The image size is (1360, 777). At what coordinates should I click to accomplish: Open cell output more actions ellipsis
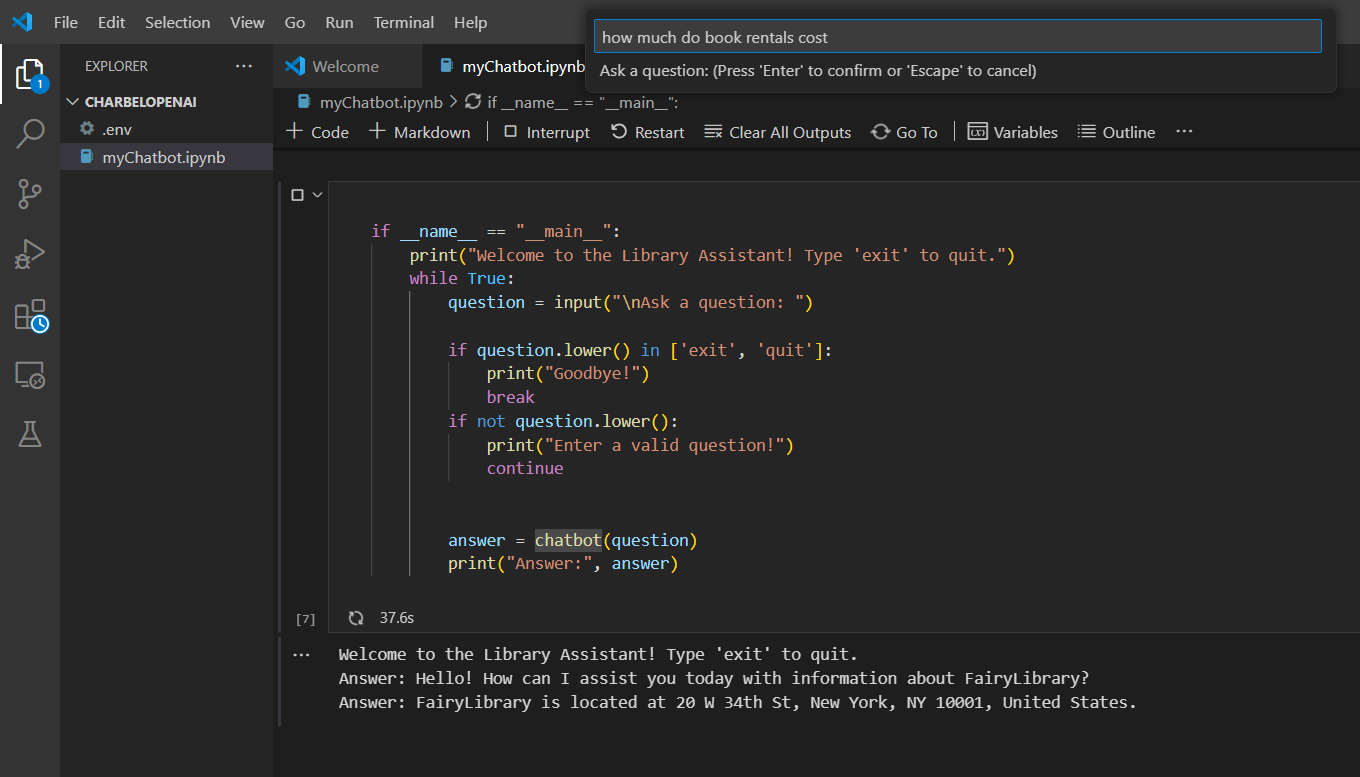tap(301, 655)
